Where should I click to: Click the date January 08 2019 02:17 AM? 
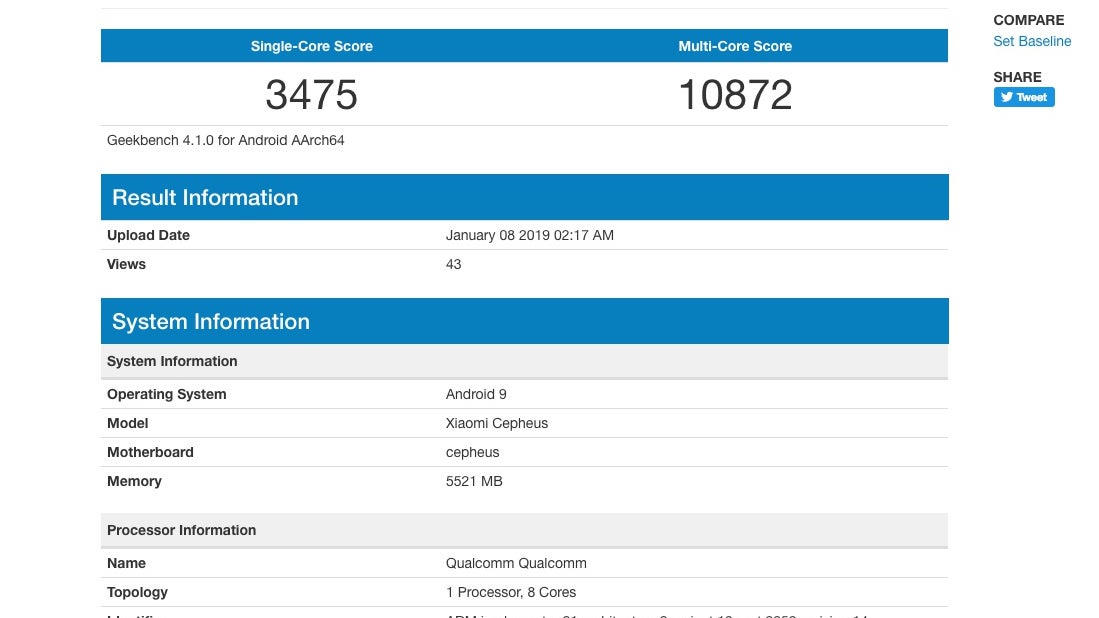coord(530,235)
